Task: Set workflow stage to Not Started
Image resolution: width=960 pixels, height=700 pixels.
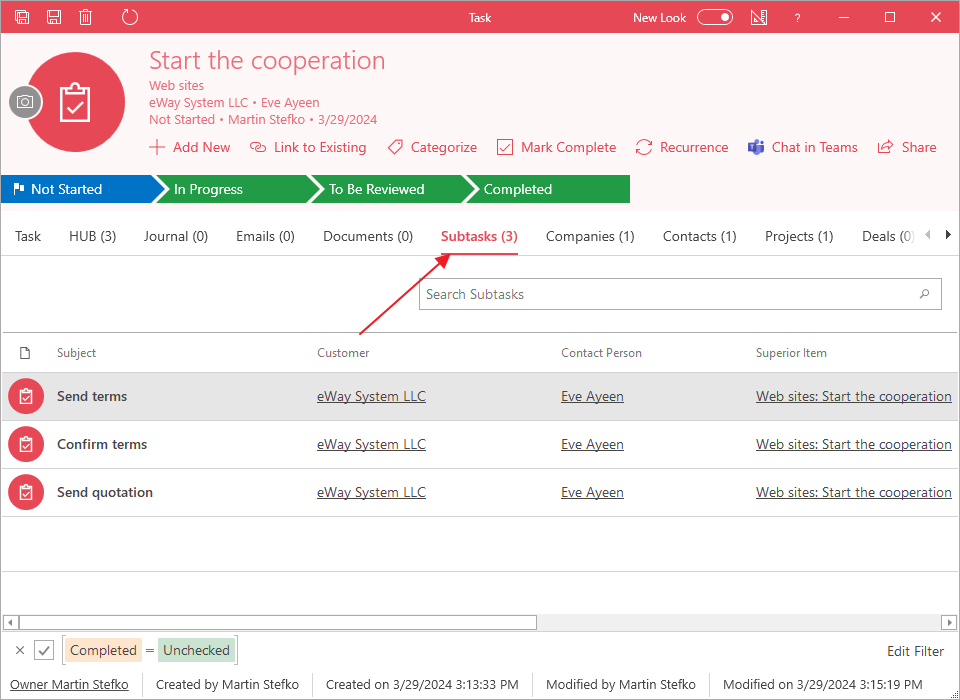Action: pos(77,189)
